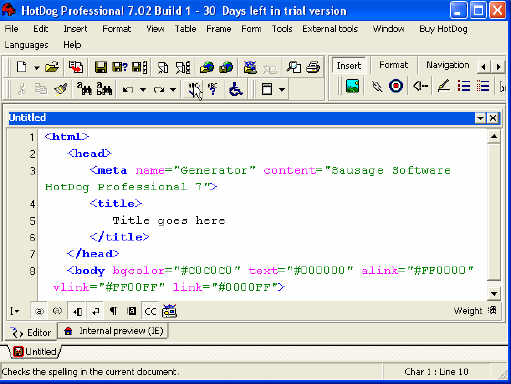Toggle the boxed letter icon in editor bar

point(132,311)
